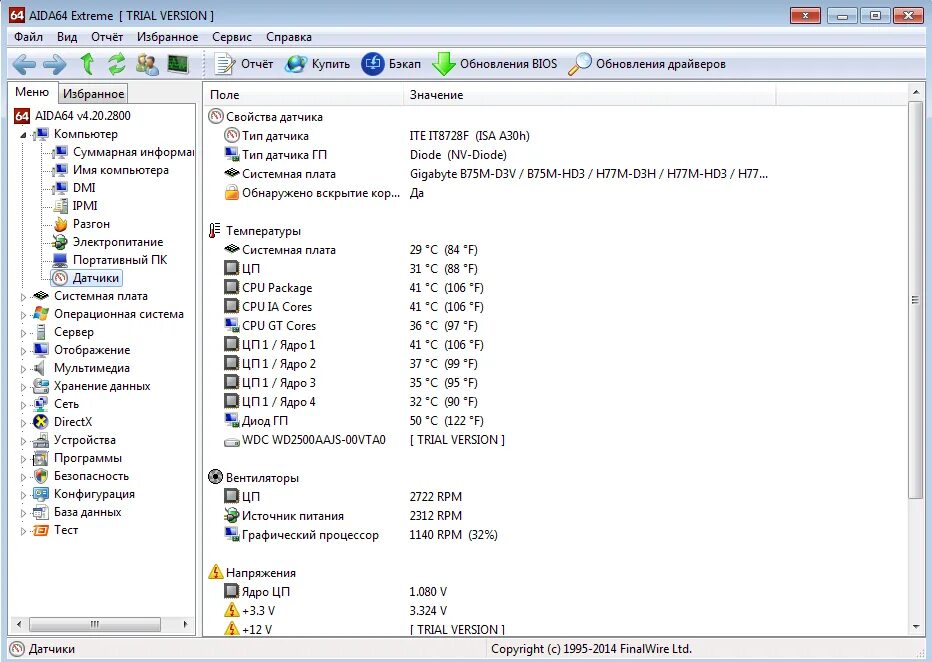Viewport: 932px width, 662px height.
Task: Open the Отчёт menu
Action: [x=107, y=37]
